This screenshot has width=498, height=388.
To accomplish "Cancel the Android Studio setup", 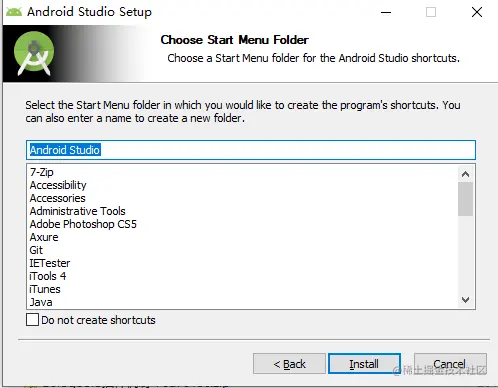I will coord(450,364).
